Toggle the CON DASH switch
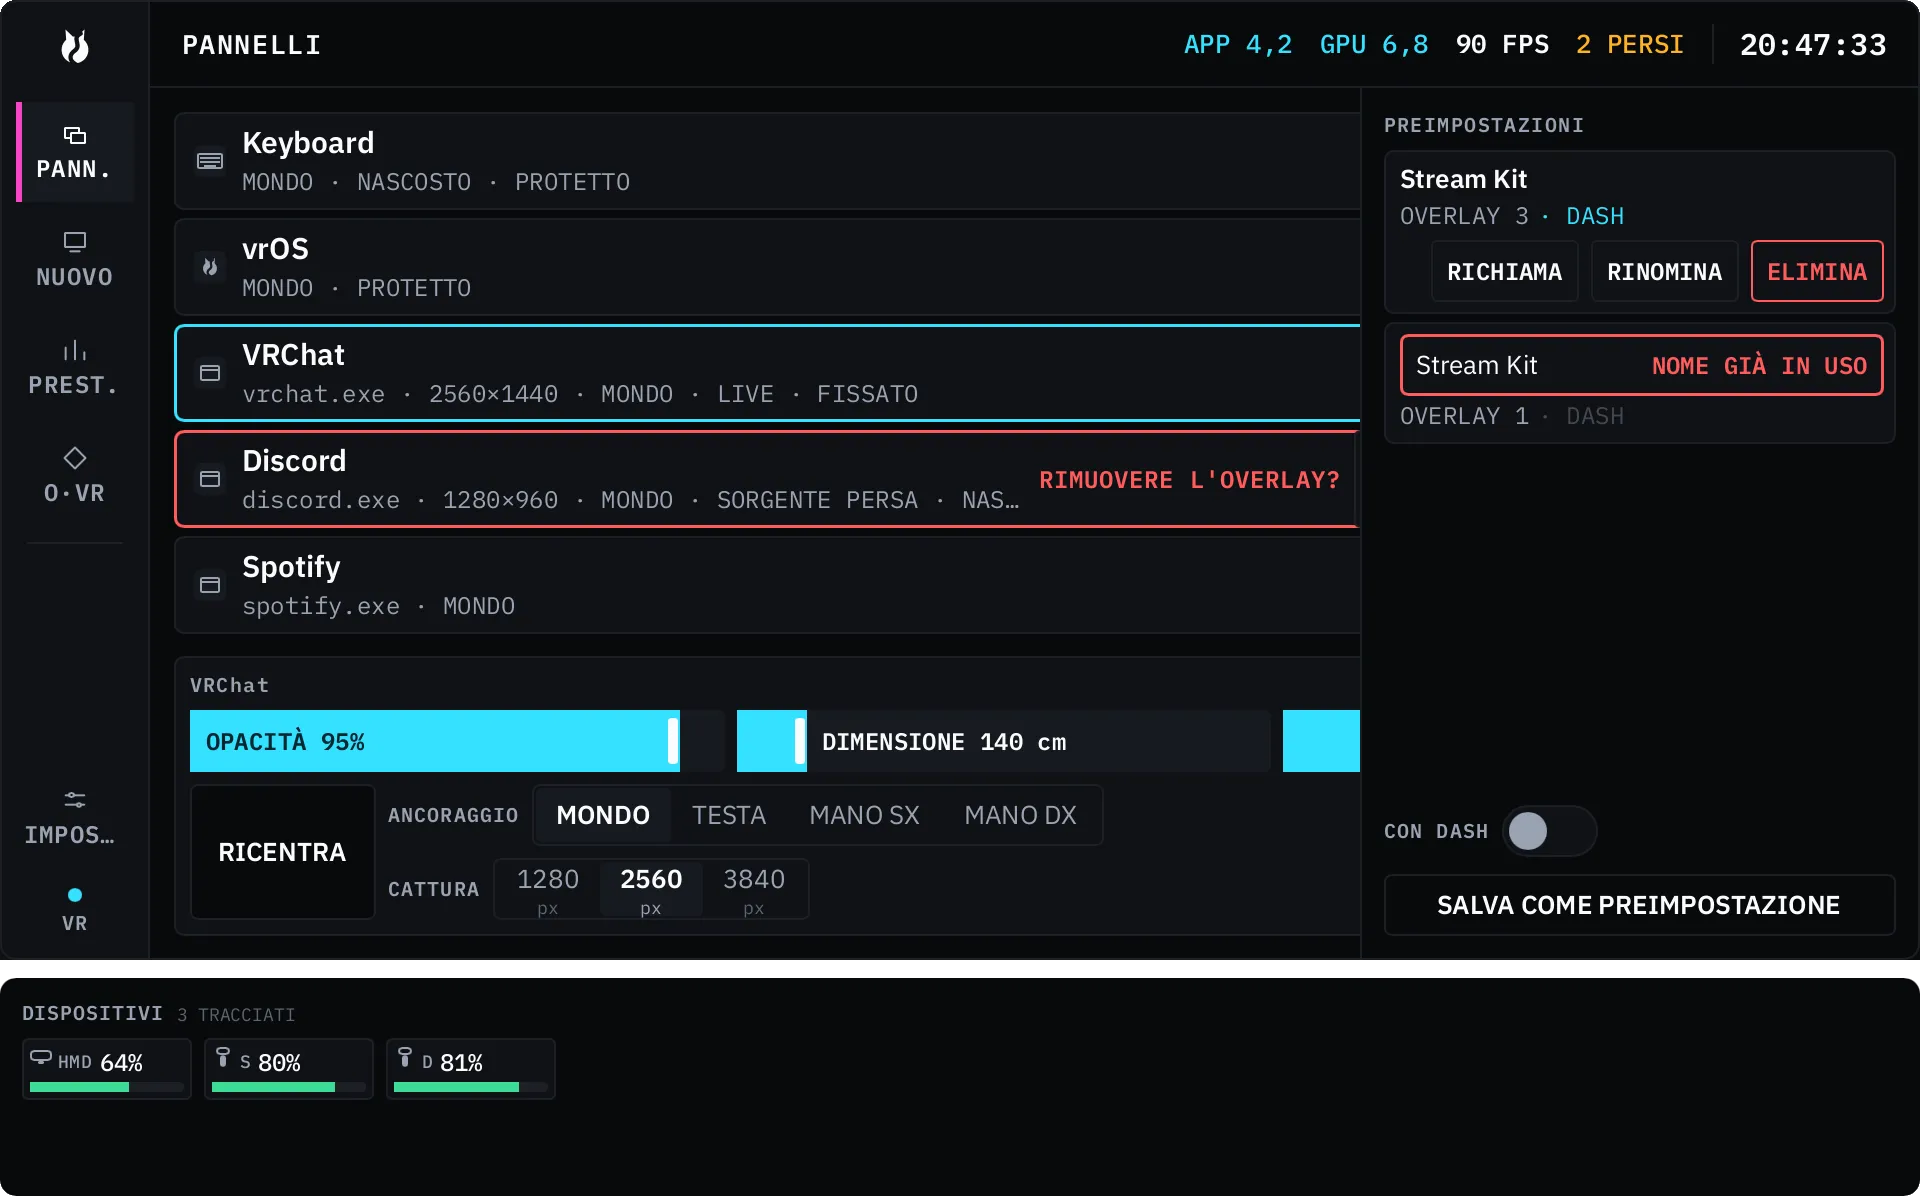The width and height of the screenshot is (1920, 1196). click(1549, 831)
